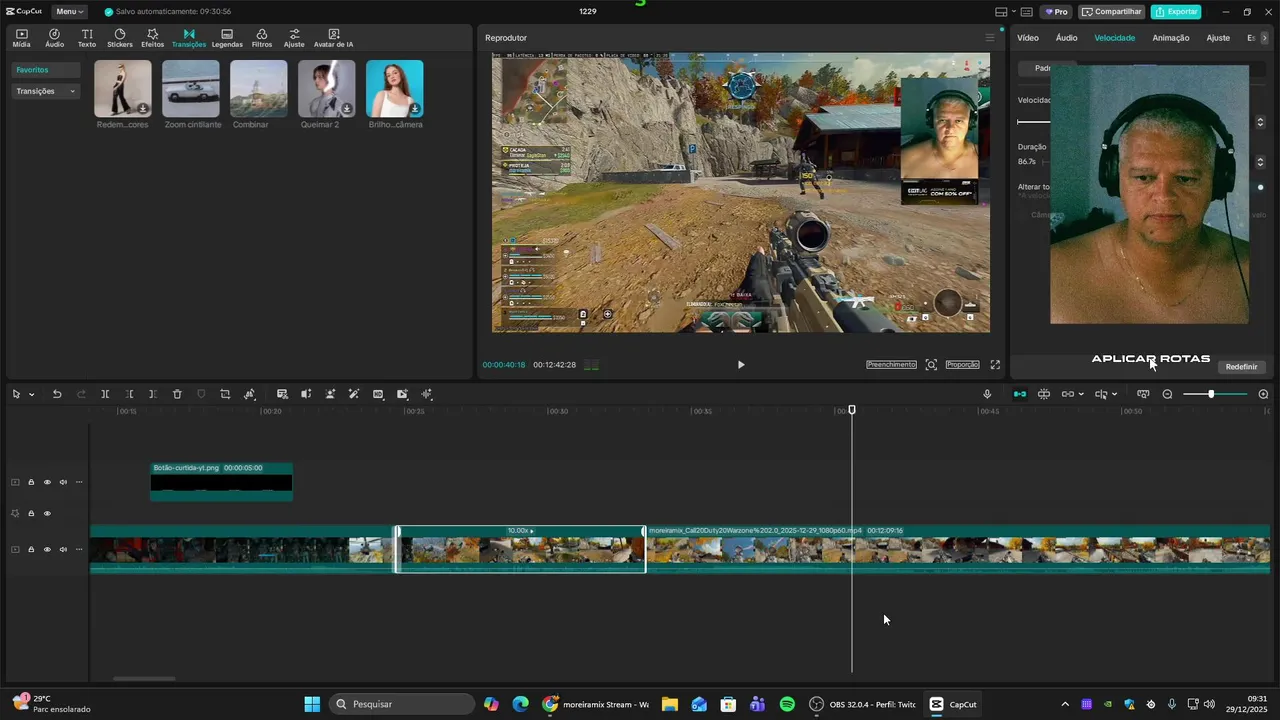Viewport: 1280px width, 720px height.
Task: Click the crop and rotate tool icon
Action: pyautogui.click(x=225, y=394)
